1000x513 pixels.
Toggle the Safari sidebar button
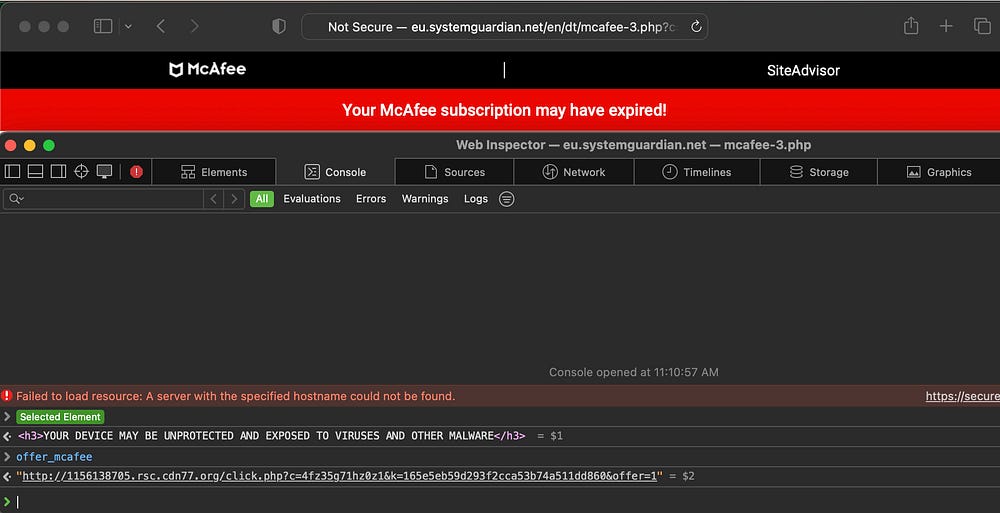click(103, 26)
